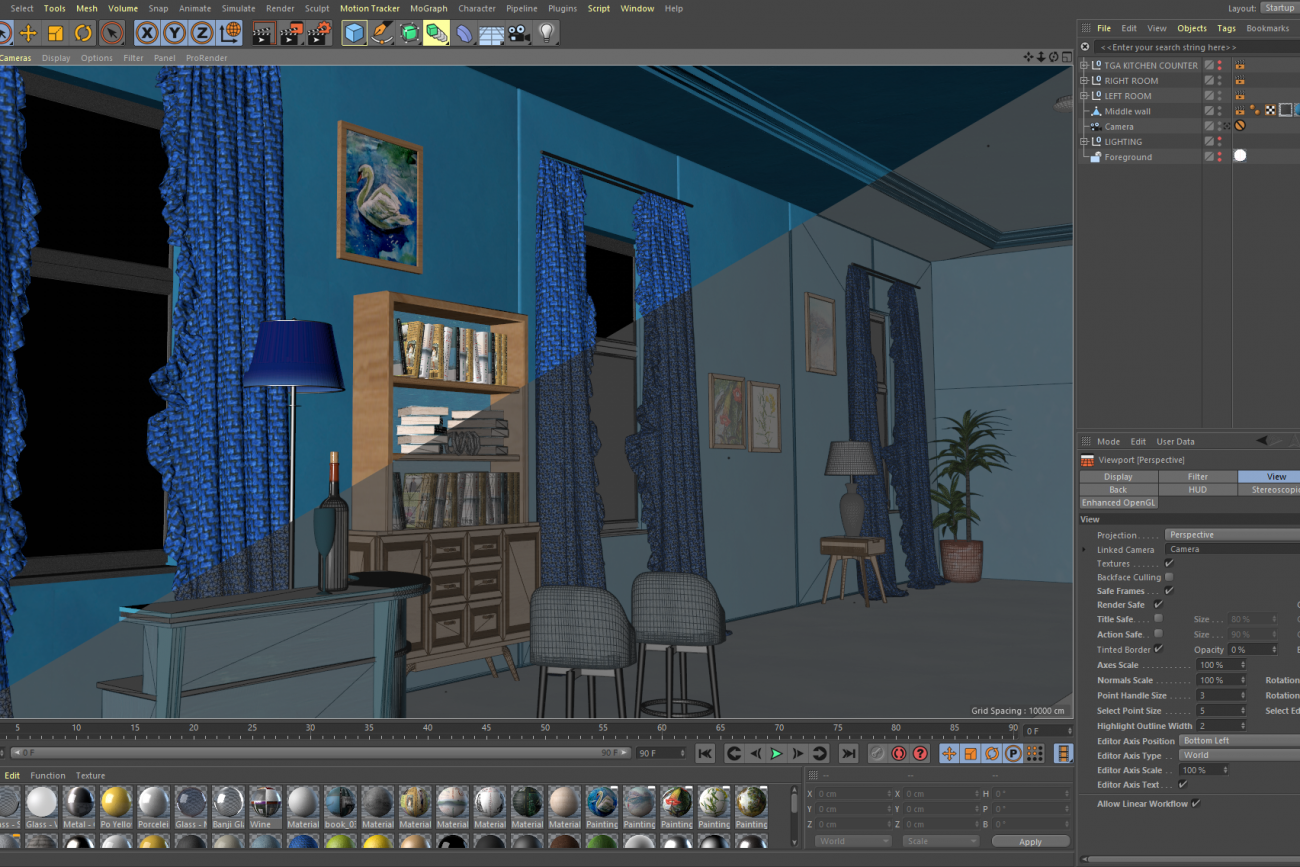Click the red Record Active Objects button
The width and height of the screenshot is (1300, 867).
pyautogui.click(x=898, y=753)
